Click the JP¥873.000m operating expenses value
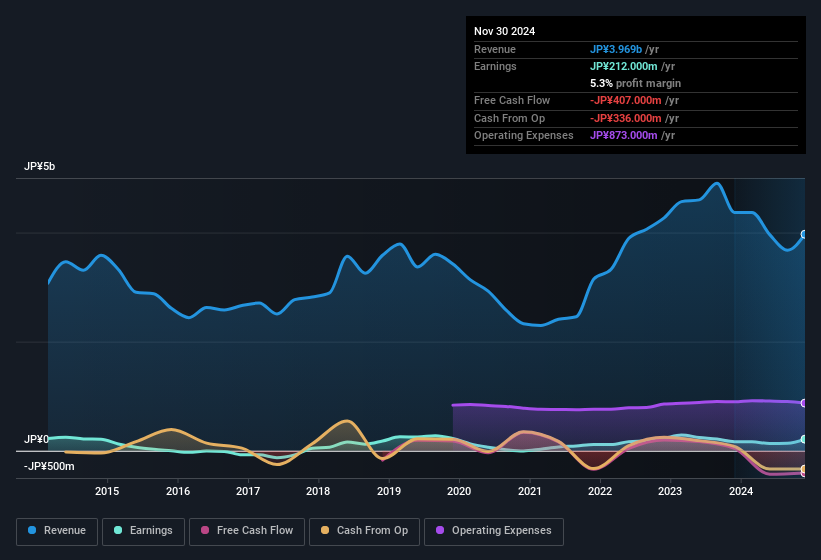This screenshot has height=560, width=821. [x=624, y=136]
